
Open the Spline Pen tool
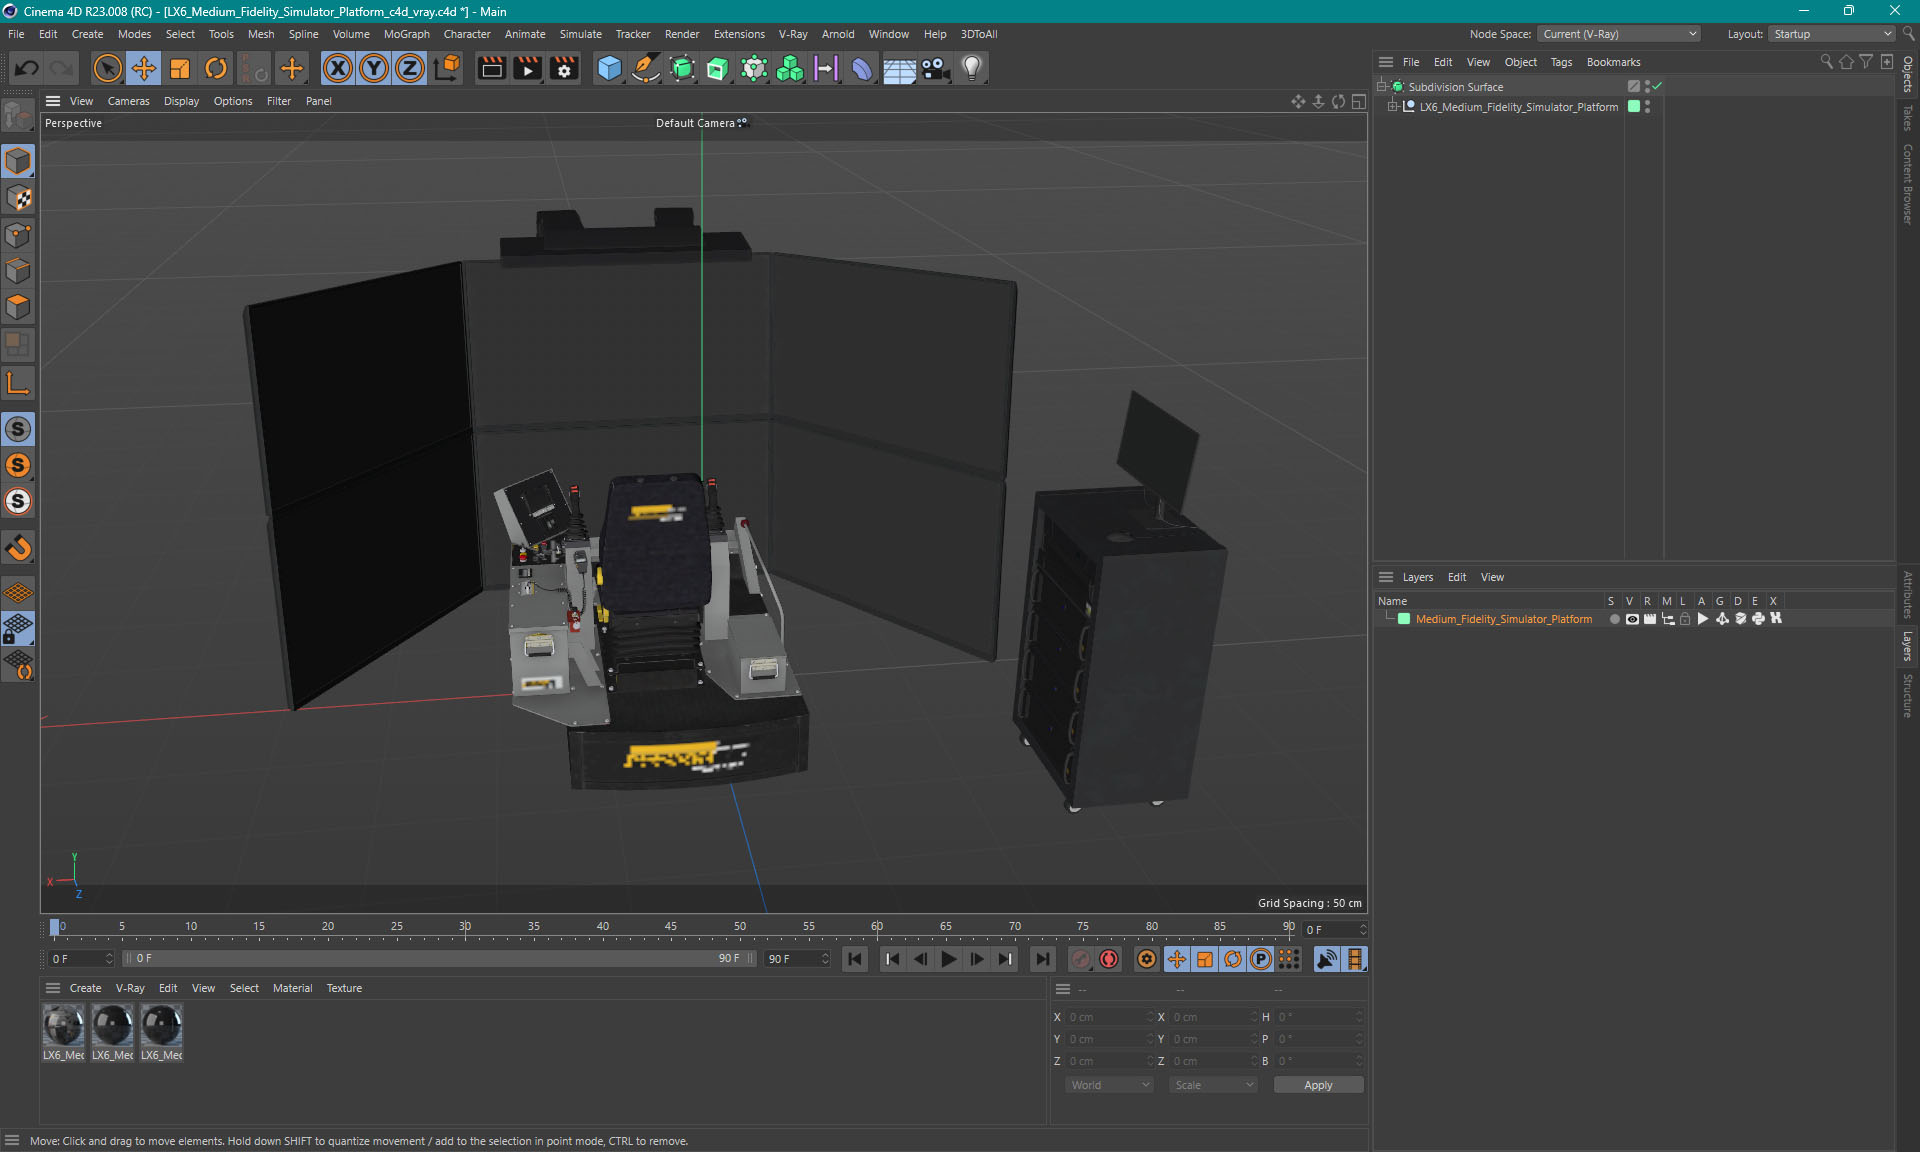[x=646, y=68]
